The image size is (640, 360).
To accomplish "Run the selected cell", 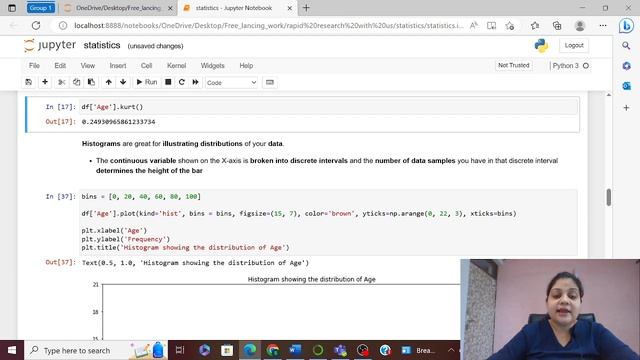I will [147, 82].
